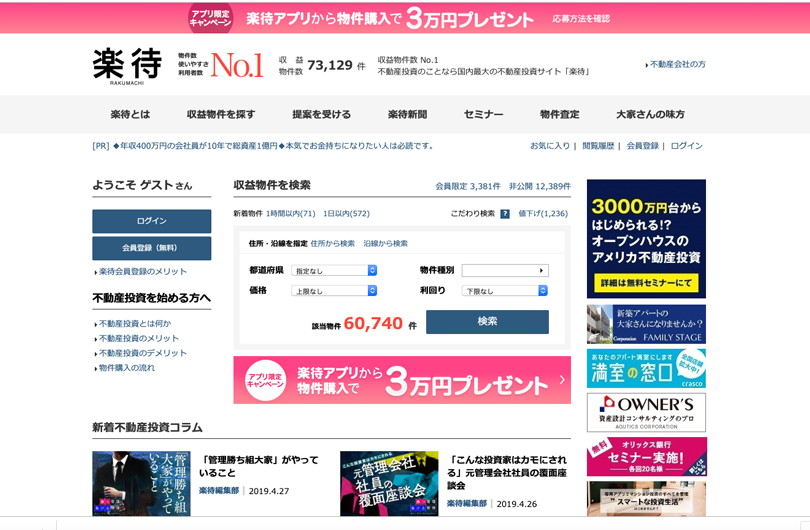Open the 大家さんの味方 menu item

coord(650,115)
